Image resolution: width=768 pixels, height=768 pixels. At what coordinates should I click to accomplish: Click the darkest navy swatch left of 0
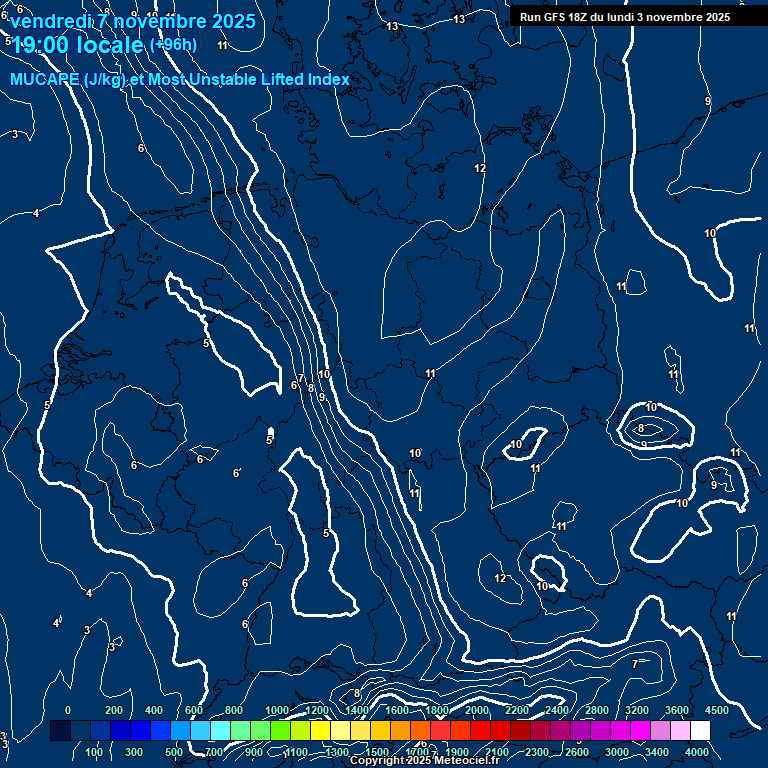point(60,730)
